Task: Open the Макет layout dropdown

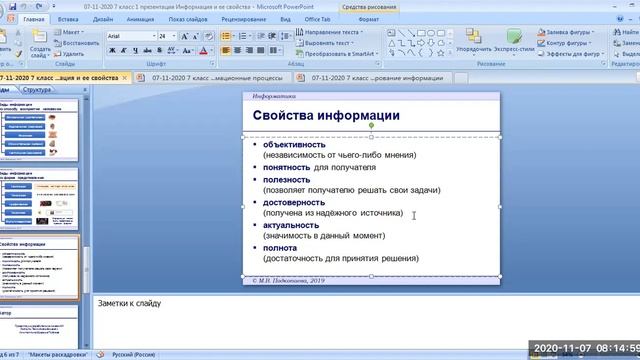Action: click(69, 32)
